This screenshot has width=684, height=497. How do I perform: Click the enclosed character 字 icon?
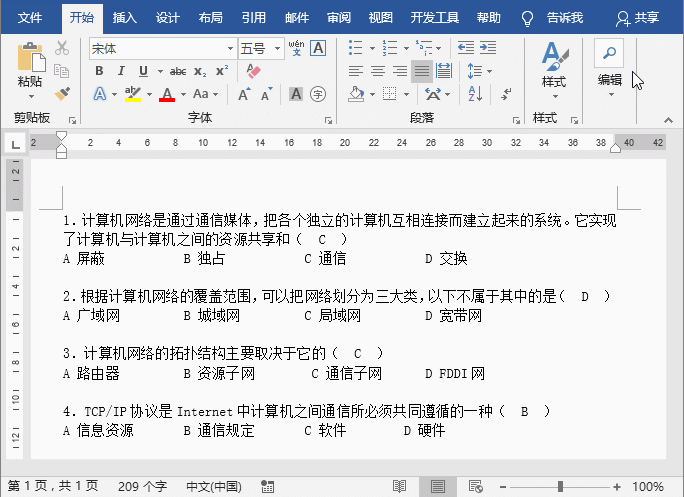click(318, 93)
